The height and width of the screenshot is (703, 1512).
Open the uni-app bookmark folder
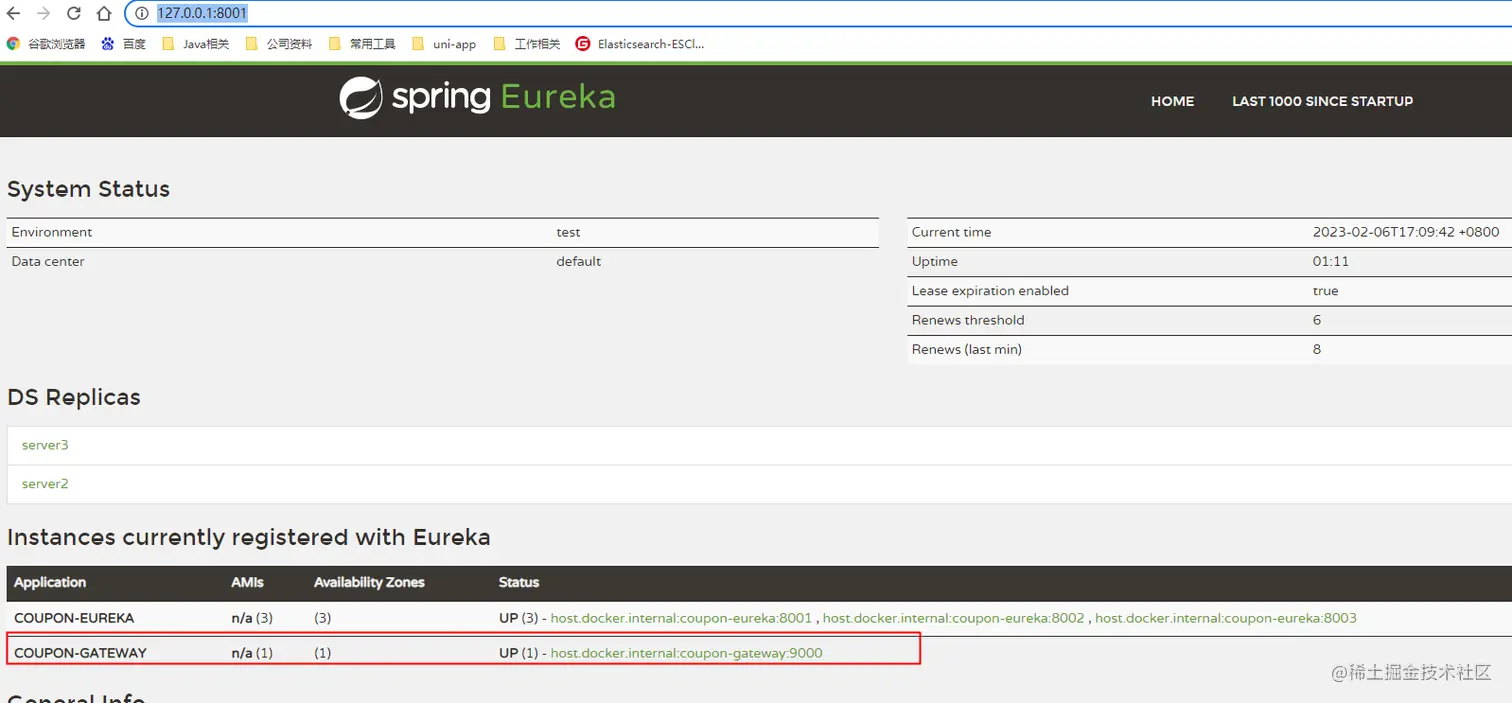click(444, 44)
